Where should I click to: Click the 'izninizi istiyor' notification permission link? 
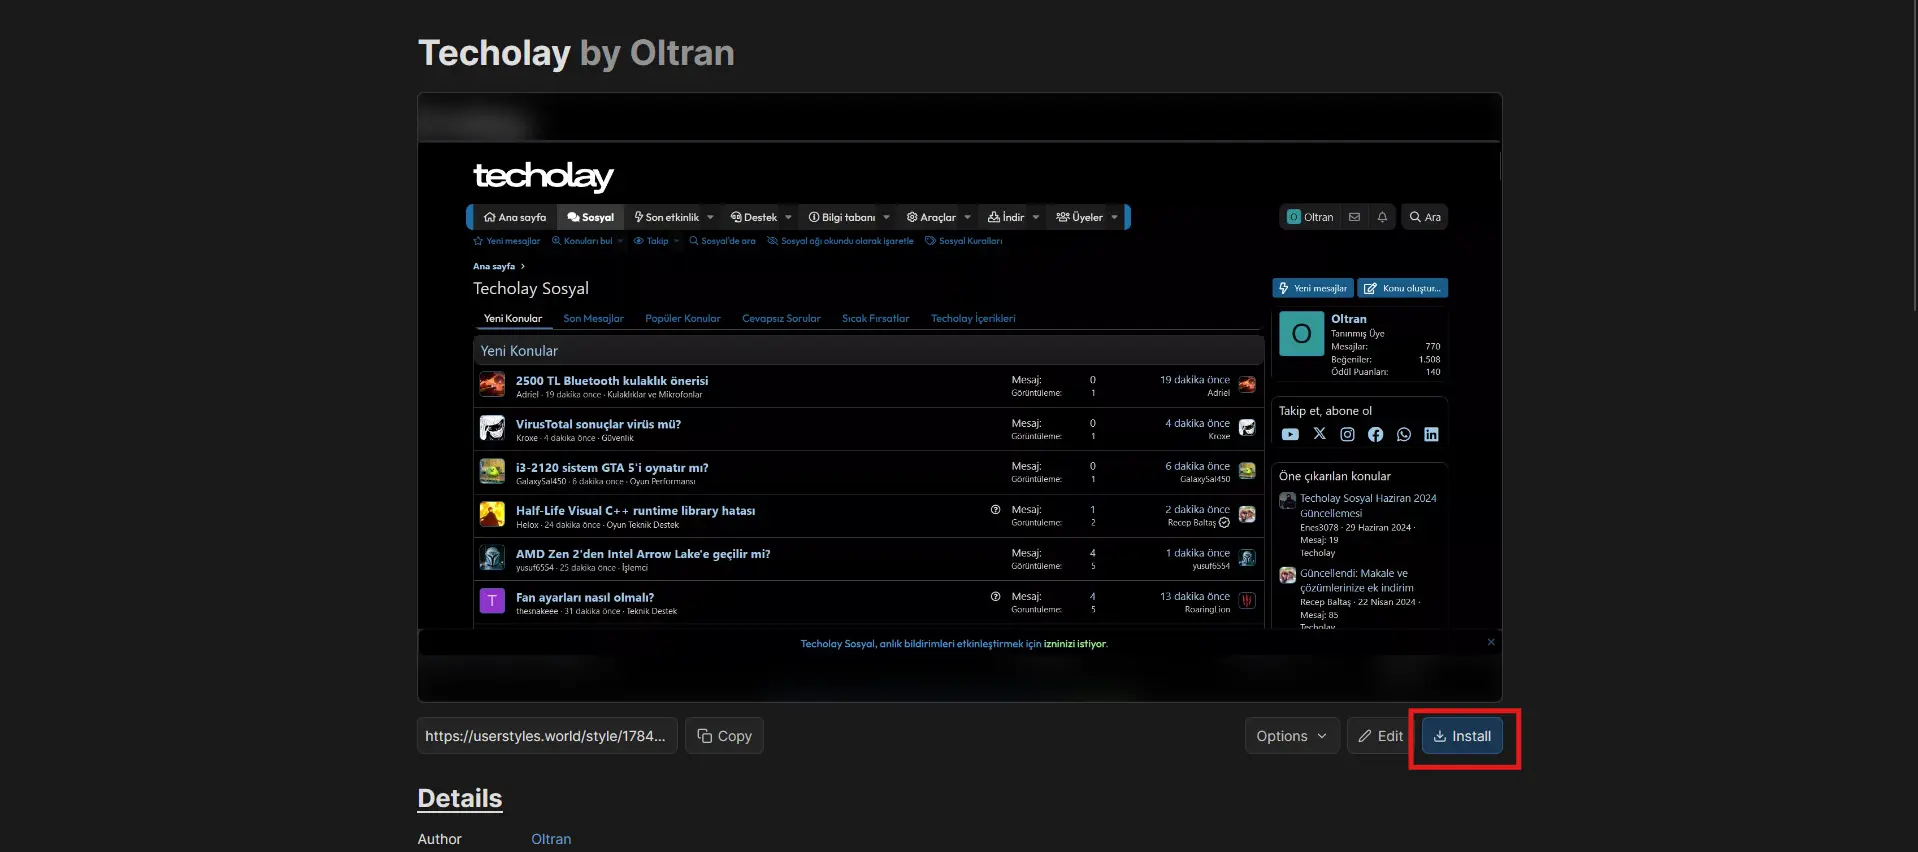[x=1076, y=644]
